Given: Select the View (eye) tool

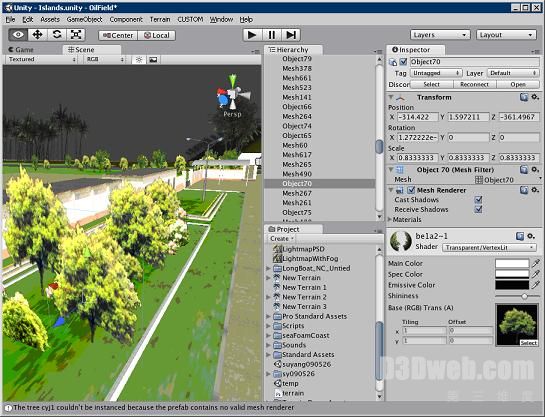Looking at the screenshot, I should click(x=18, y=34).
